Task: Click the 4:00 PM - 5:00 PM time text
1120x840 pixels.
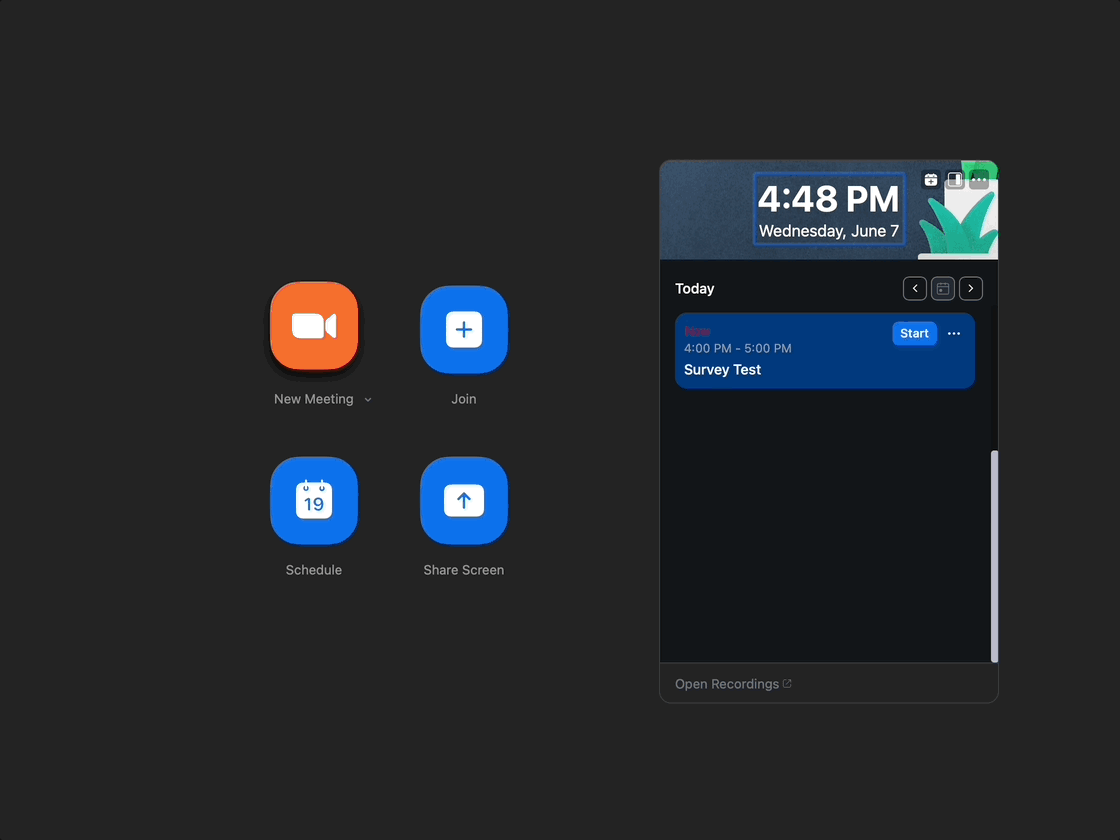Action: tap(738, 349)
